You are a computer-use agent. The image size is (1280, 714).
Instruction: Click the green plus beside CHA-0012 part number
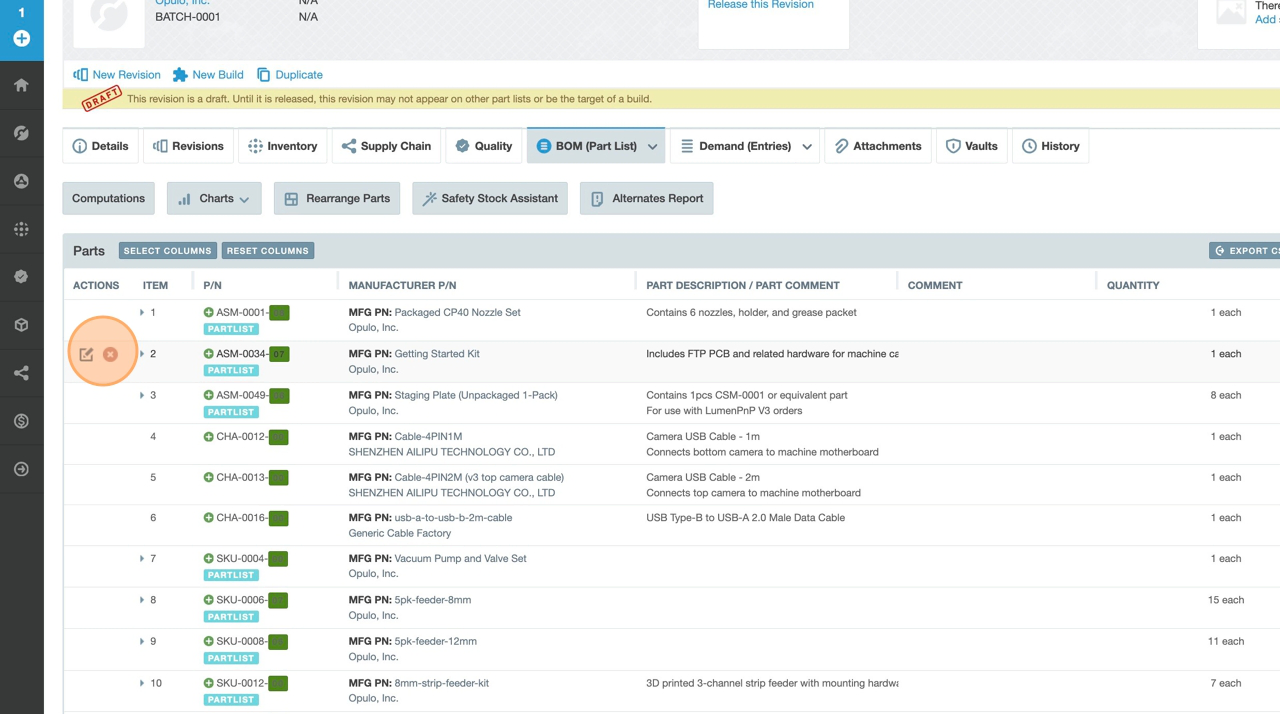[209, 437]
